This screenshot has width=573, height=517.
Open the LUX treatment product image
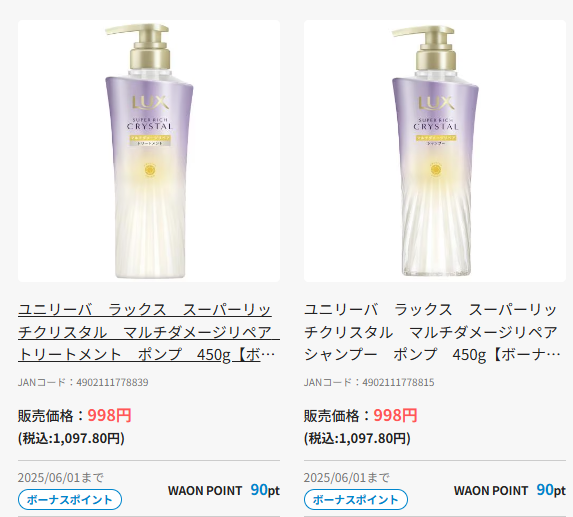pyautogui.click(x=149, y=151)
